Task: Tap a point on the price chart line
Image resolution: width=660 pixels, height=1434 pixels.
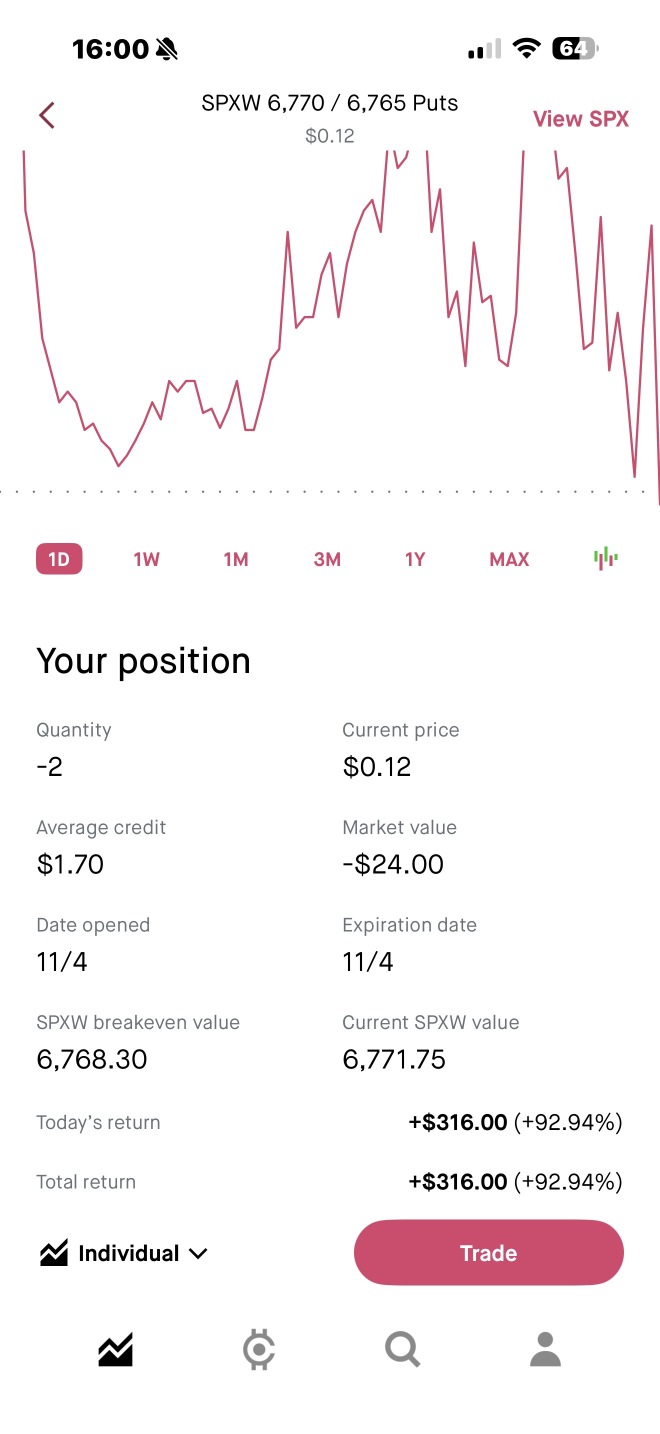Action: click(287, 234)
